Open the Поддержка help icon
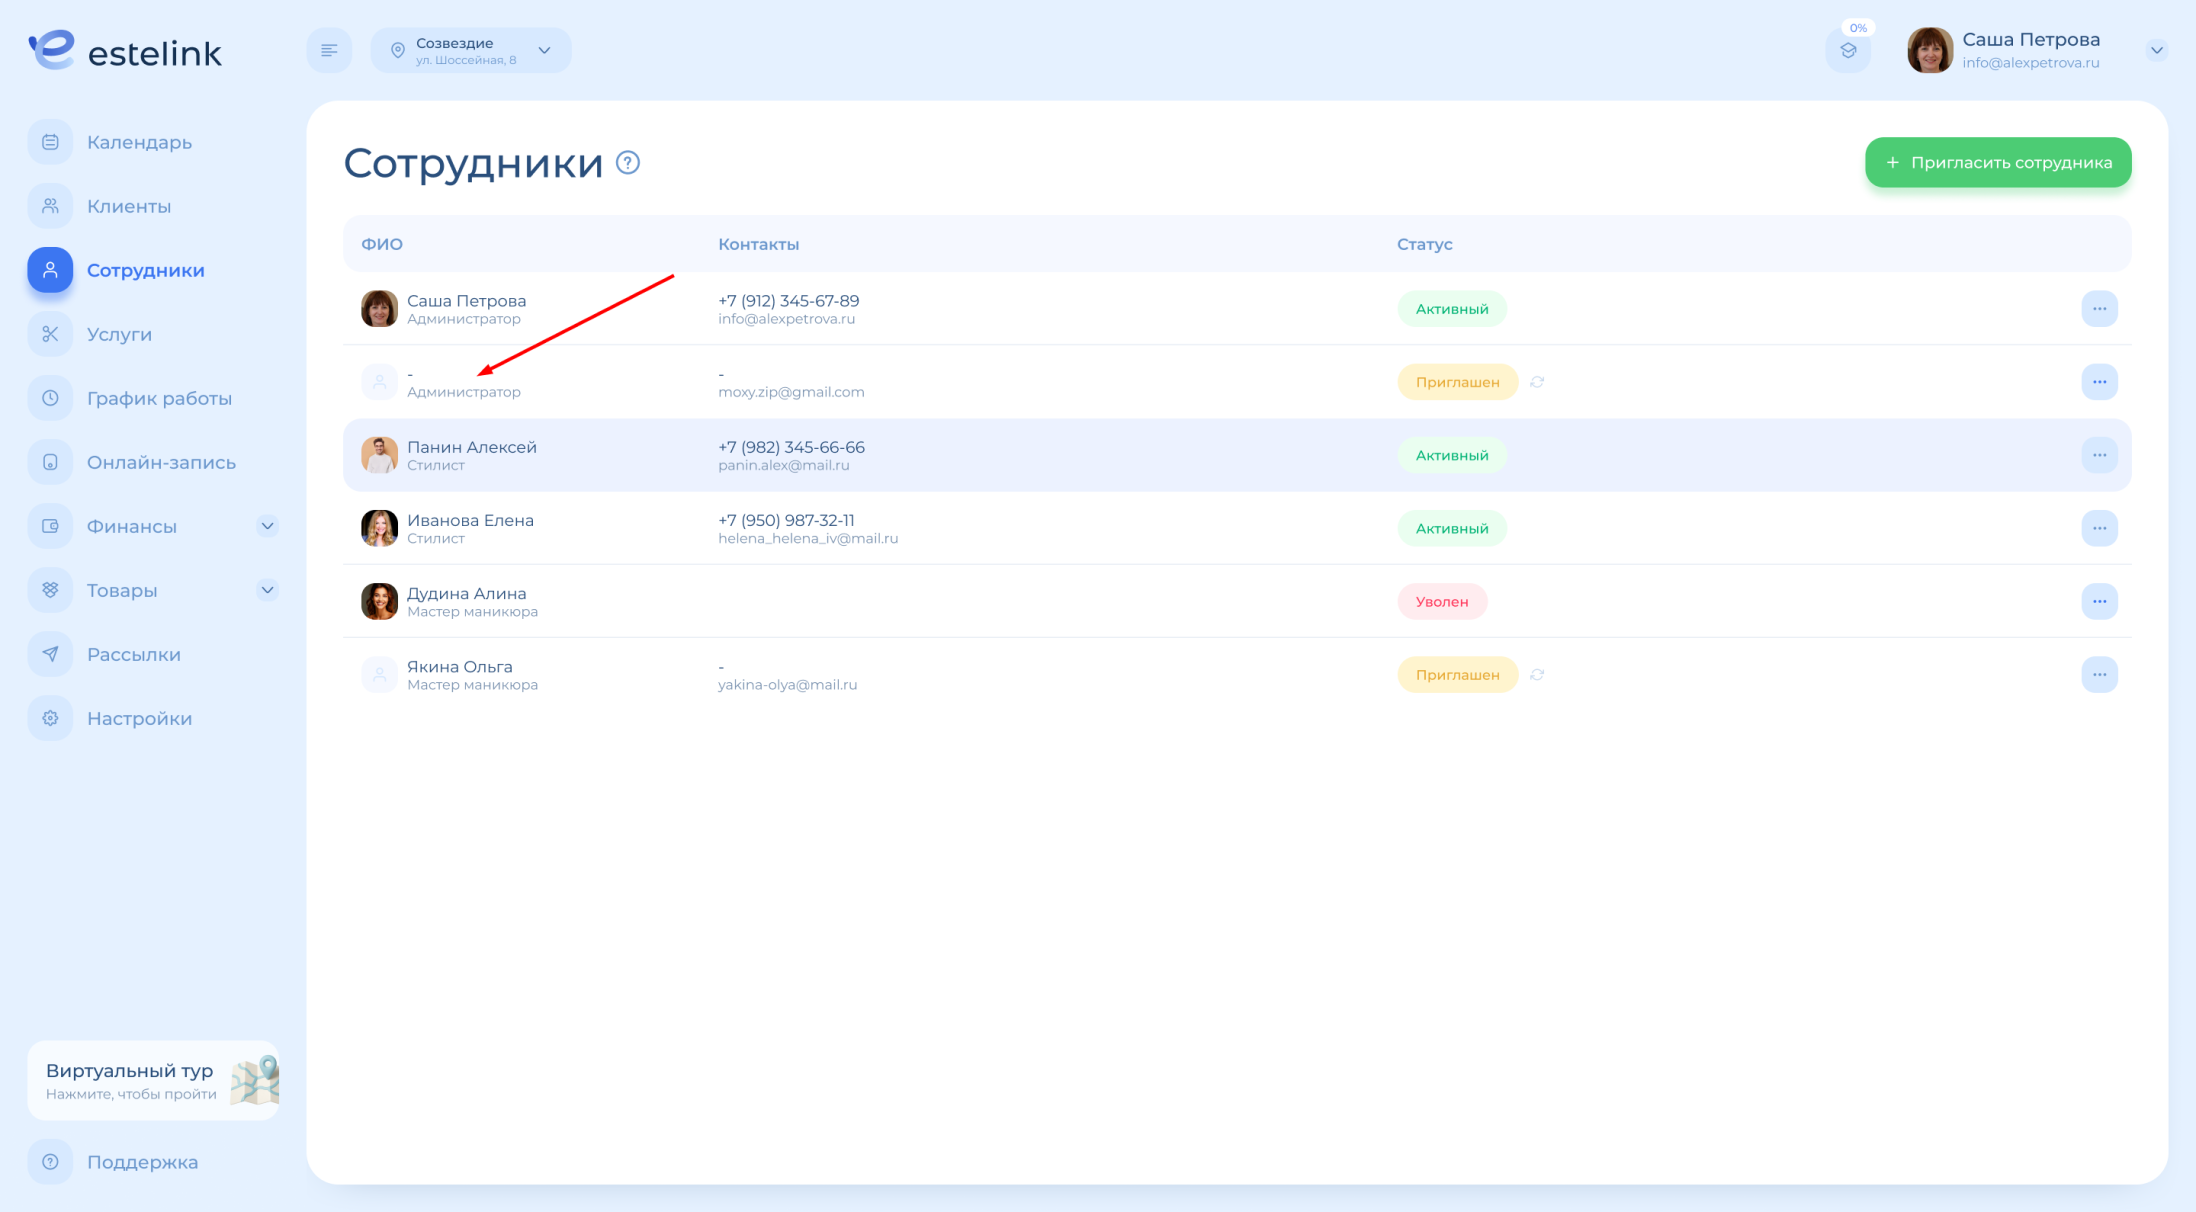This screenshot has width=2196, height=1212. [x=50, y=1162]
